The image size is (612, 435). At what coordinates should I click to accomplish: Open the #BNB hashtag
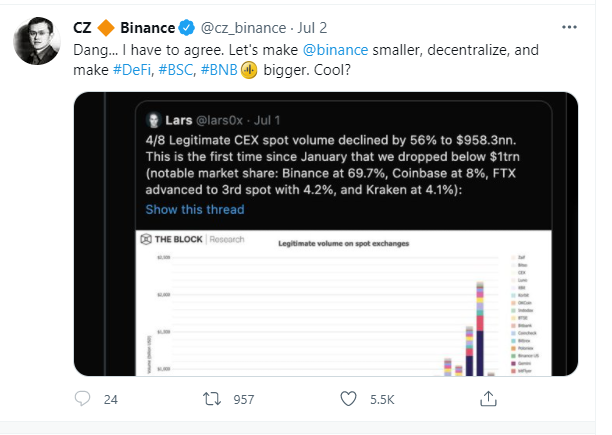tap(219, 70)
